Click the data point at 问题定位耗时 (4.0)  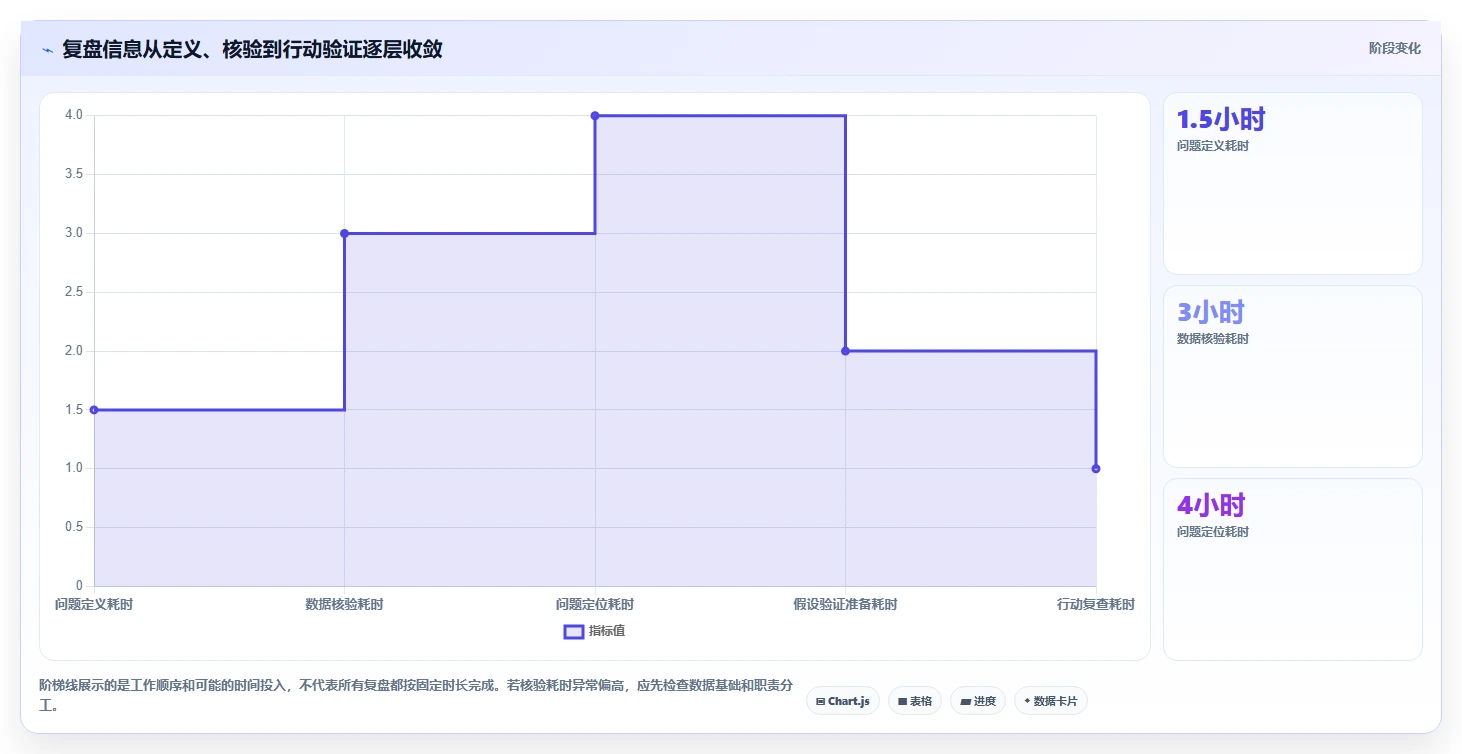point(595,116)
